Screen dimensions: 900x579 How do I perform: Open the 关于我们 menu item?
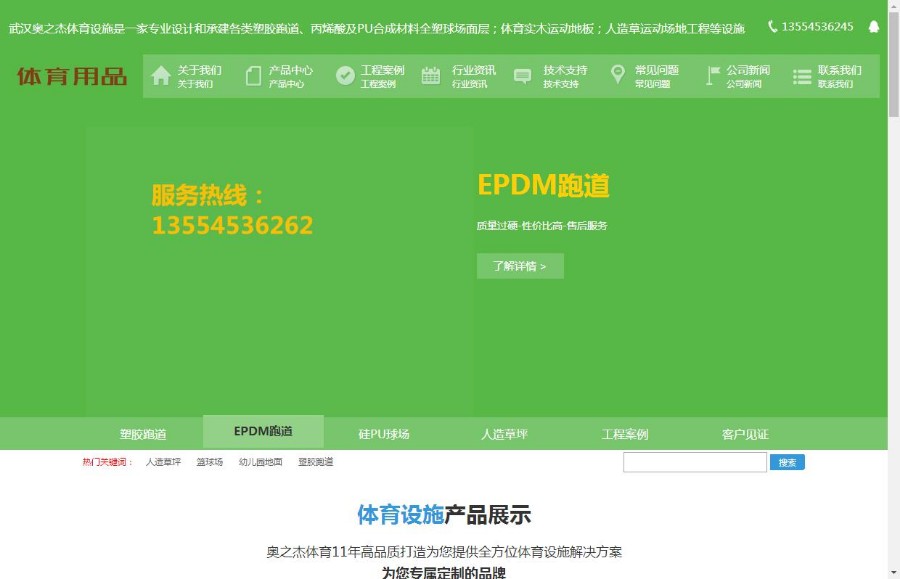coord(199,76)
